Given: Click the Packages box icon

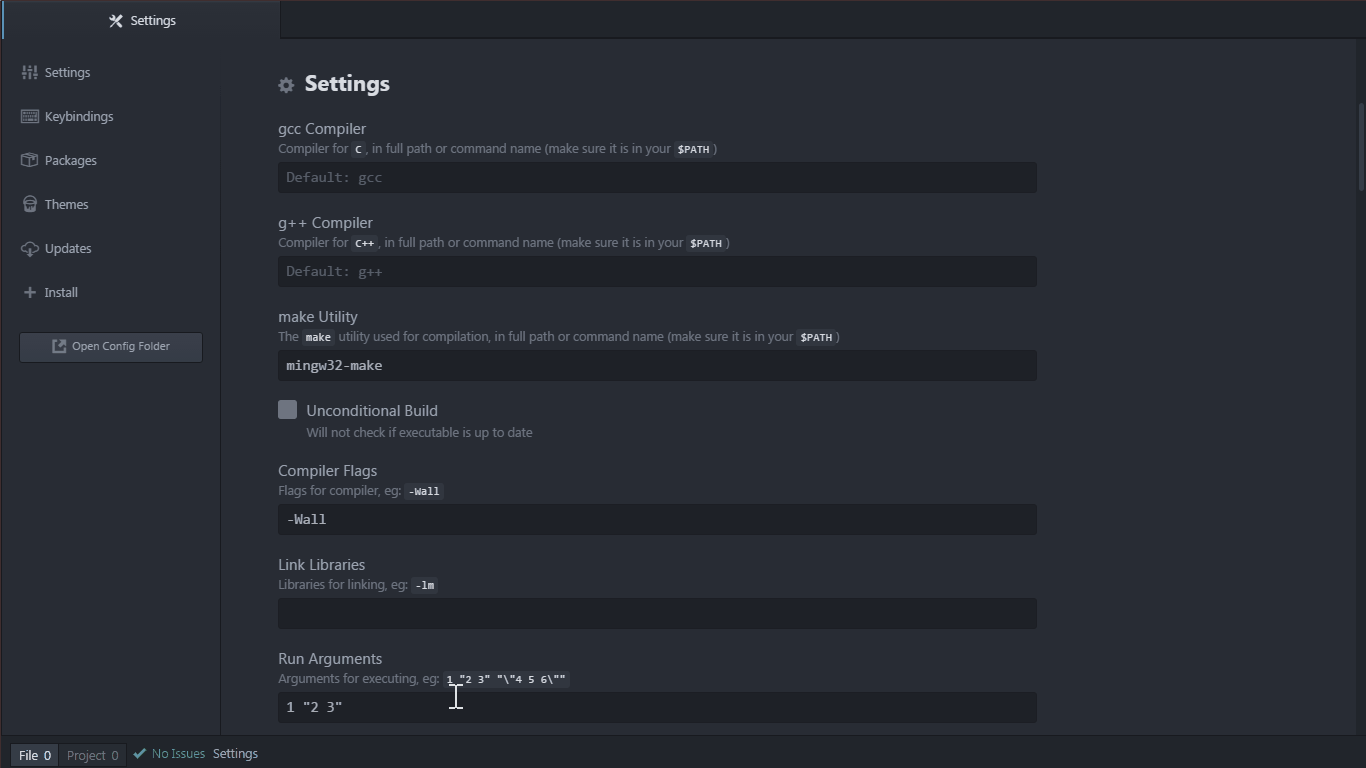Looking at the screenshot, I should (30, 160).
